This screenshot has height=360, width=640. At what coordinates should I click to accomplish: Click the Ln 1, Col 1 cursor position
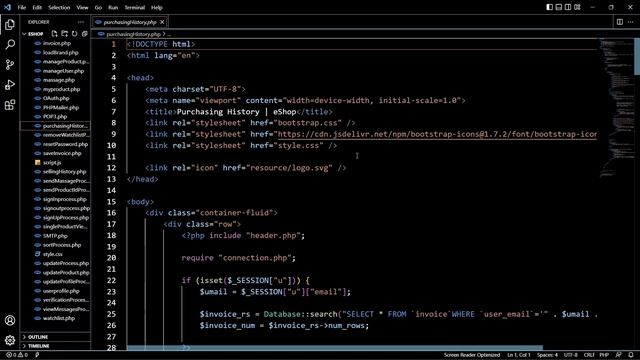[519, 355]
